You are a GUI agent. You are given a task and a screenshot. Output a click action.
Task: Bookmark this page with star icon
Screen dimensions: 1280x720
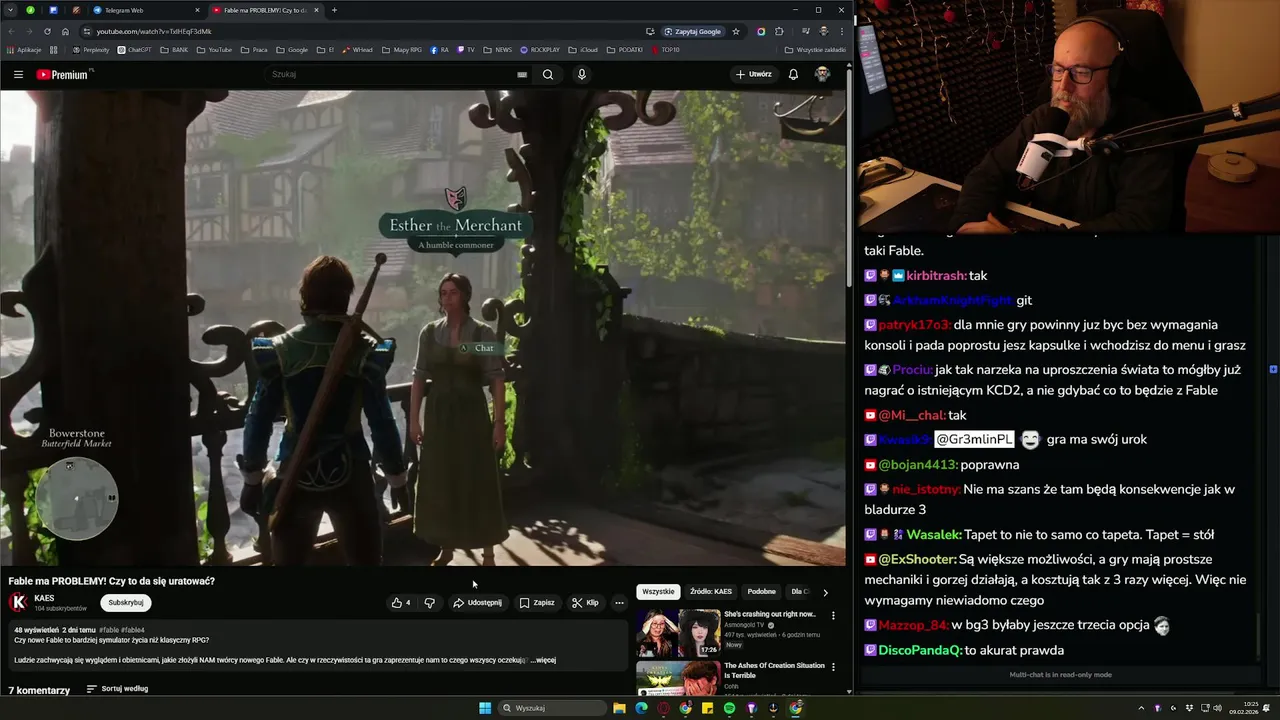736,31
